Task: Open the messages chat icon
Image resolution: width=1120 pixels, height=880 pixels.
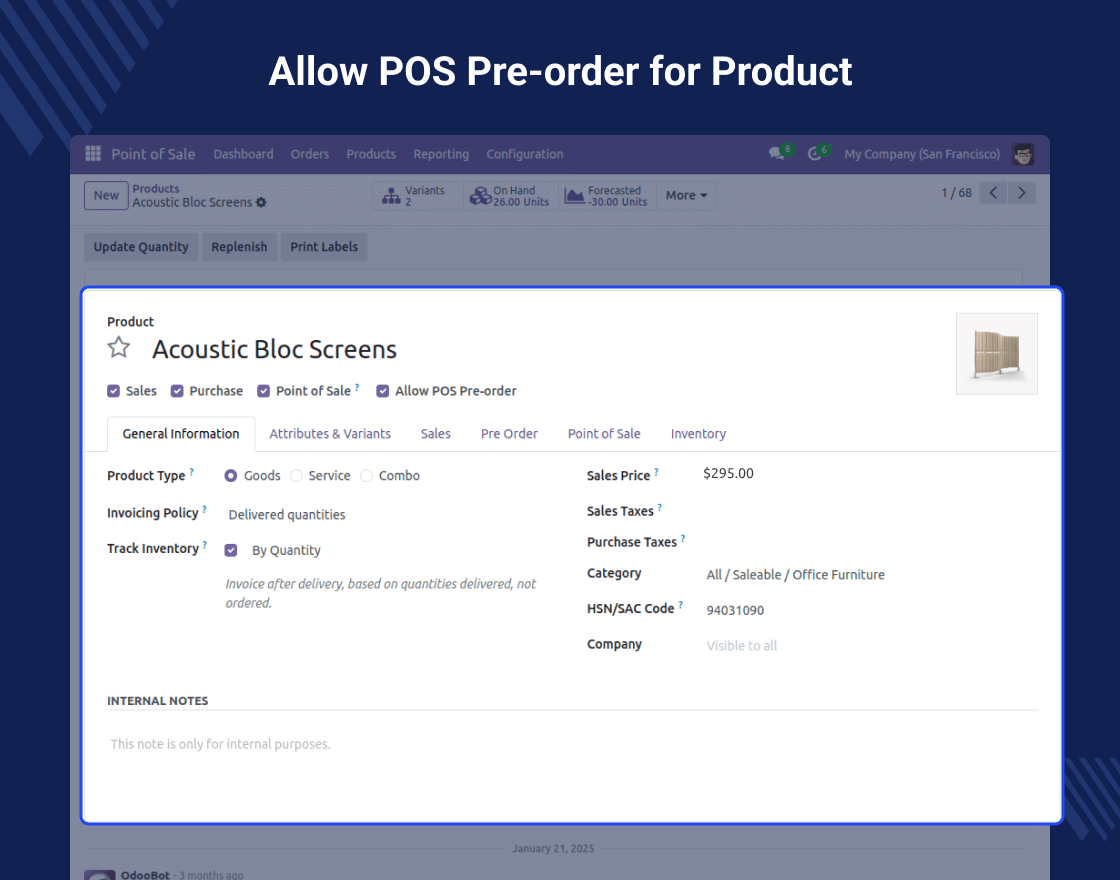Action: pos(776,154)
